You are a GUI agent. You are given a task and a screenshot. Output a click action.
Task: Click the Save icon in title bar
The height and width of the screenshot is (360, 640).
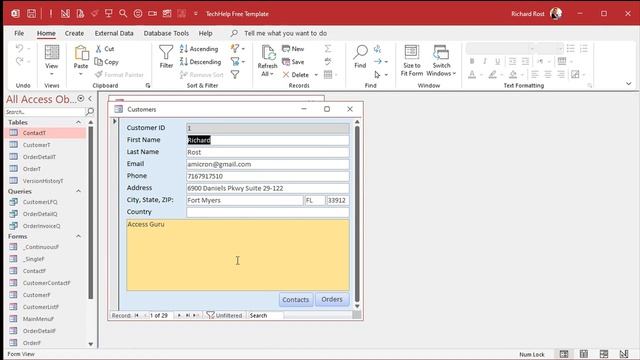pyautogui.click(x=31, y=13)
